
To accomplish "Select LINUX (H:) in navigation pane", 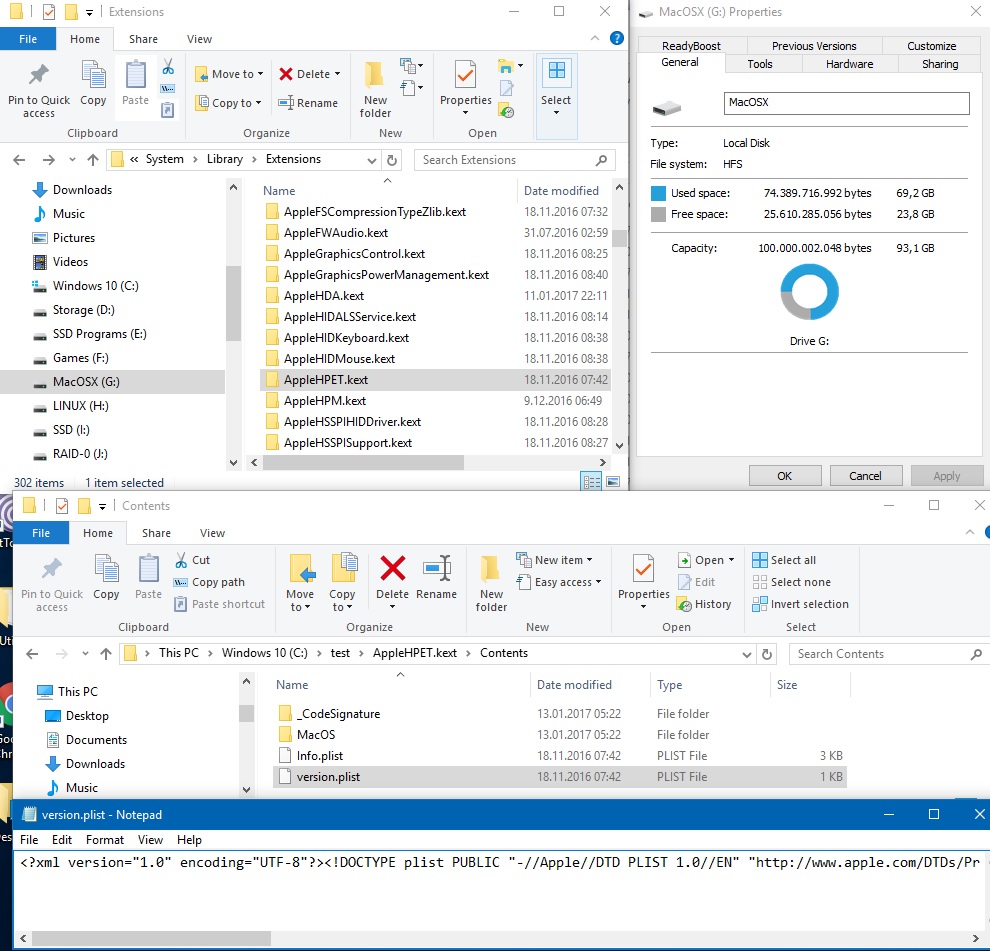I will click(81, 405).
